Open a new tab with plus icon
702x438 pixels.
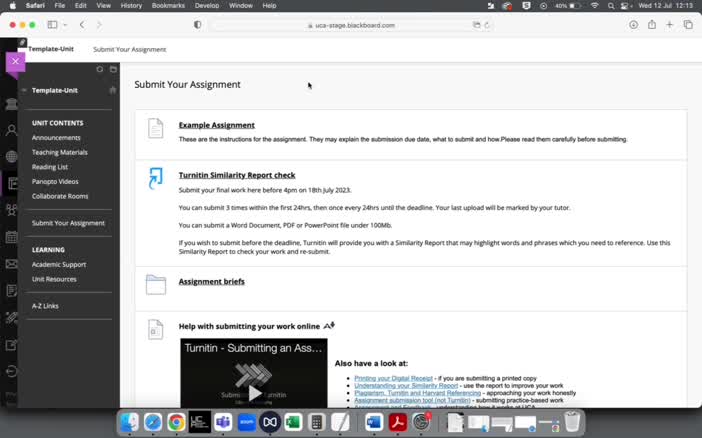point(669,25)
